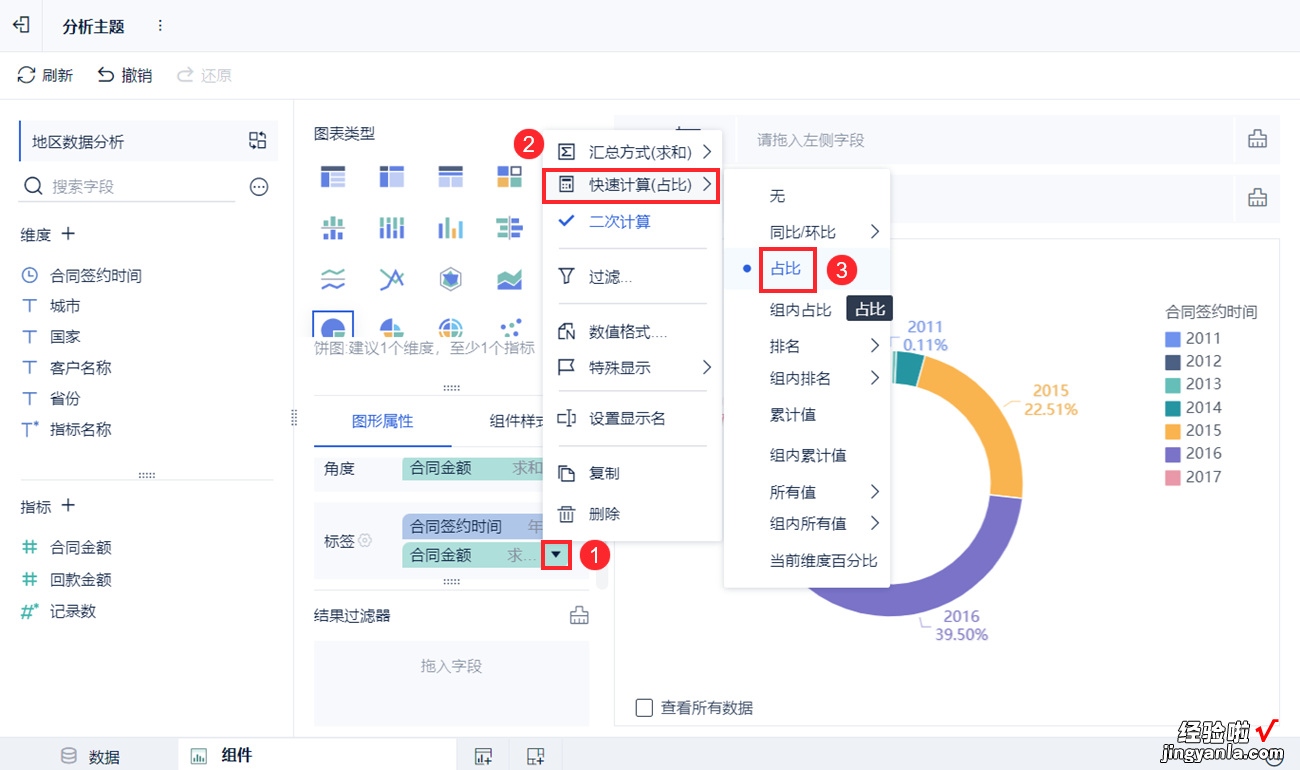Click the 过滤... menu item
This screenshot has width=1300, height=770.
(632, 276)
